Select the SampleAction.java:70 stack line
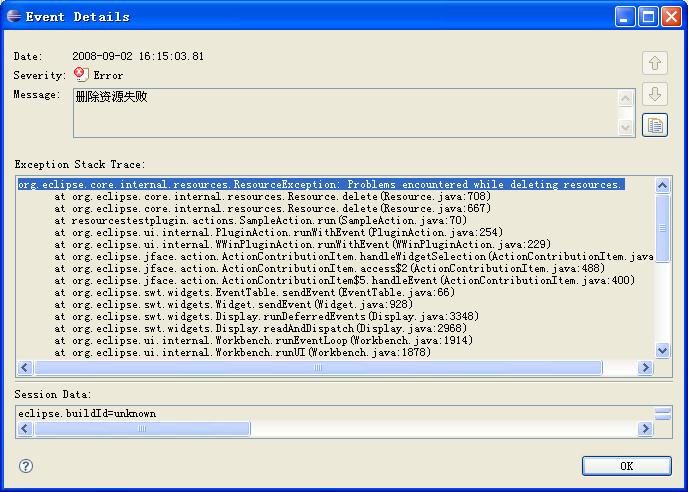This screenshot has width=688, height=492. (x=261, y=220)
